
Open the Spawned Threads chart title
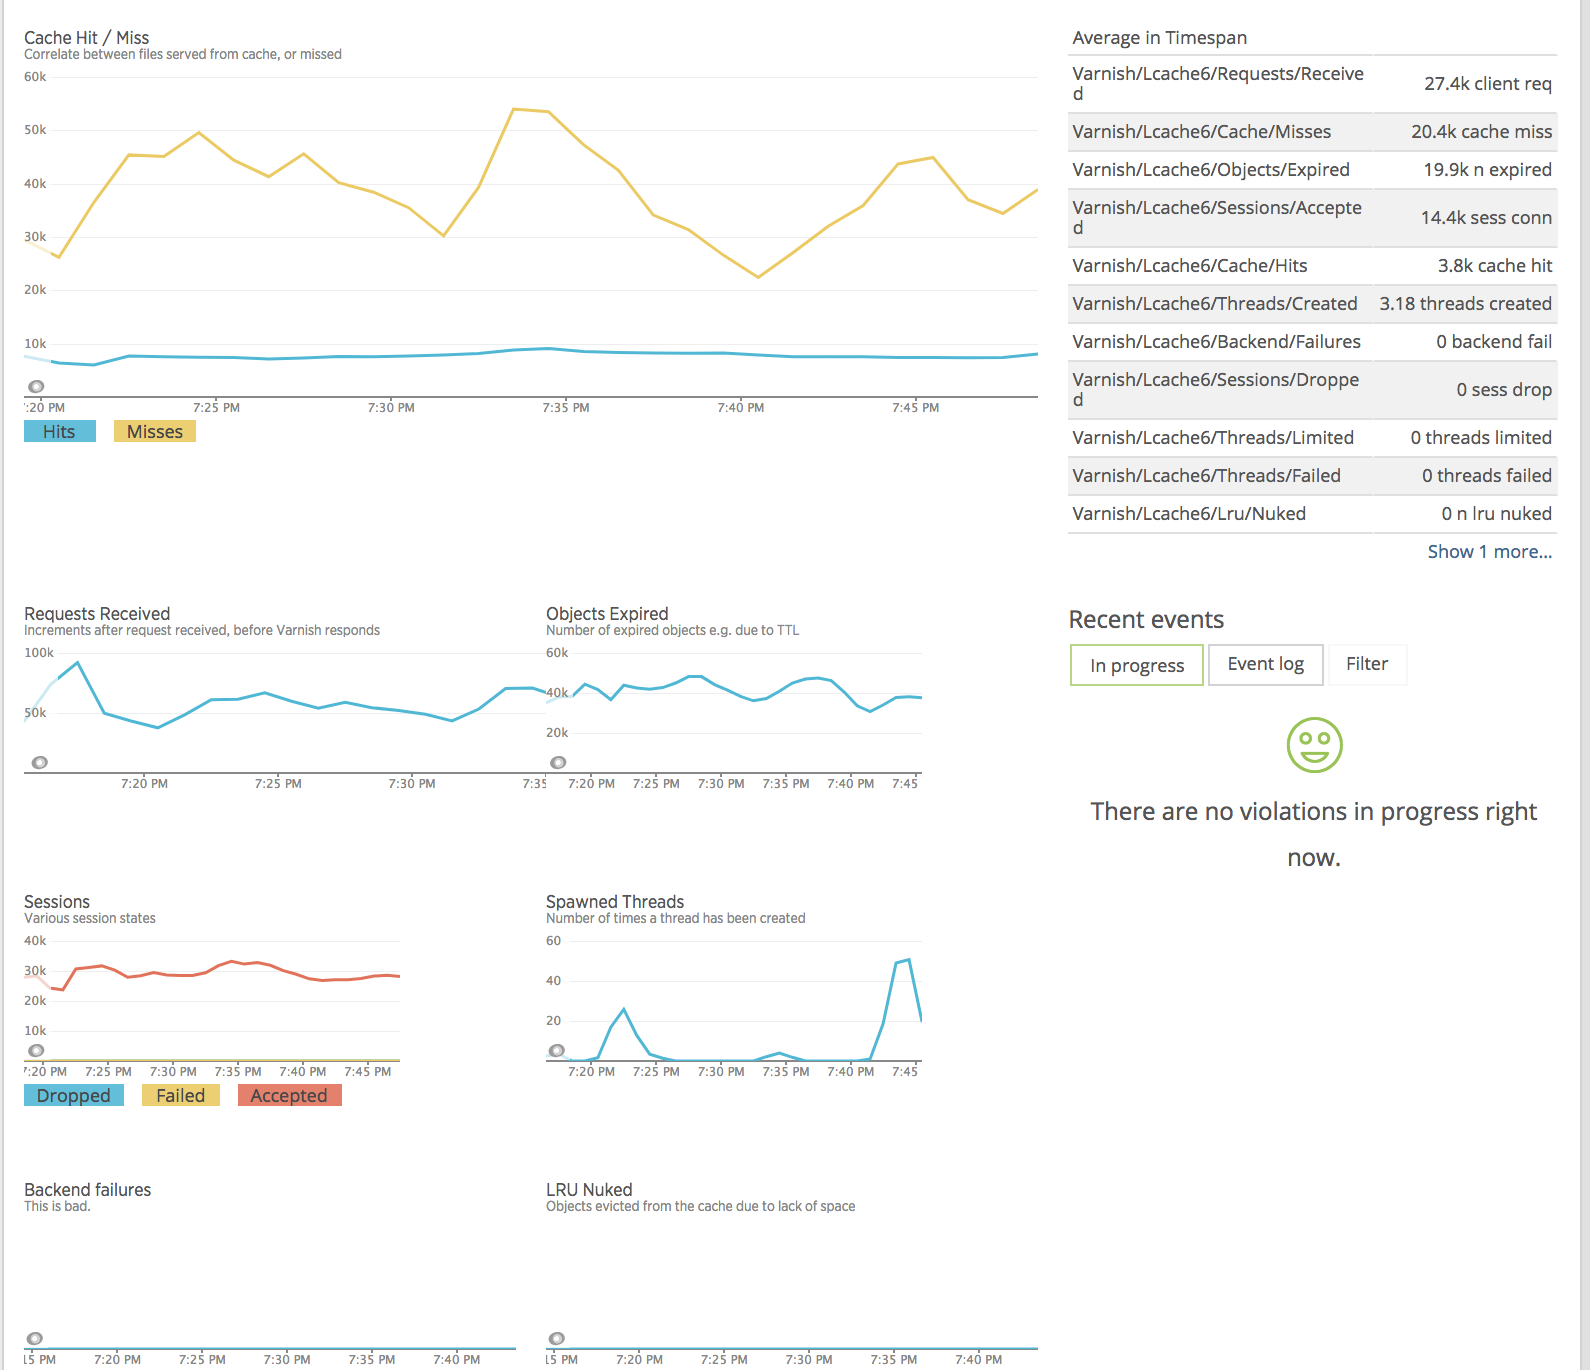pos(615,902)
